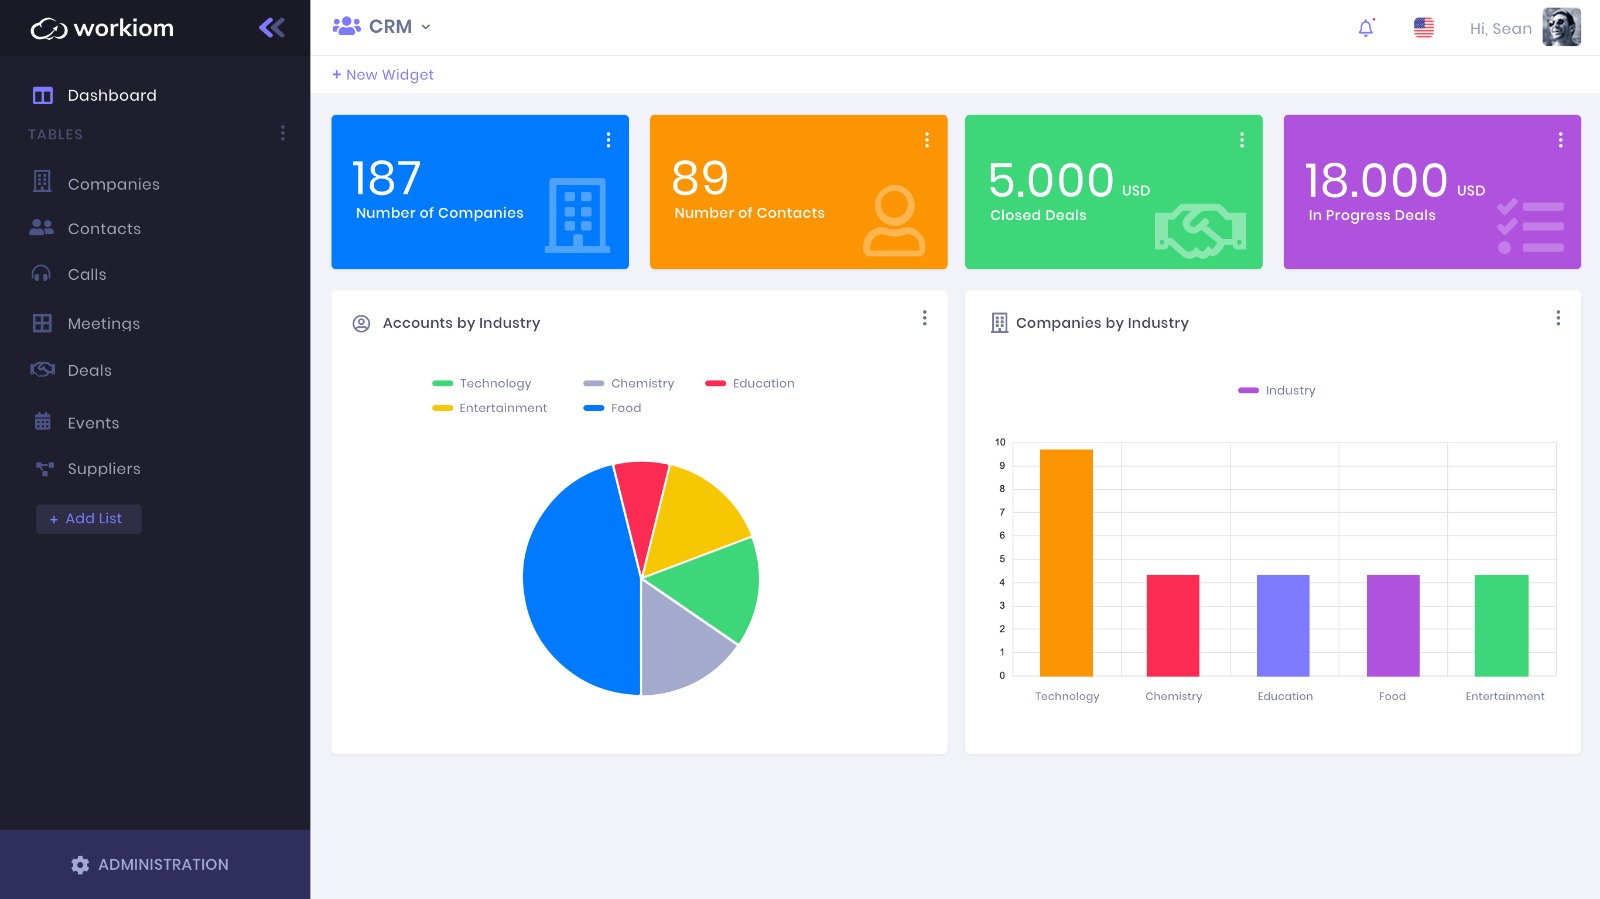This screenshot has height=899, width=1600.
Task: Open options on Number of Contacts widget
Action: [x=927, y=140]
